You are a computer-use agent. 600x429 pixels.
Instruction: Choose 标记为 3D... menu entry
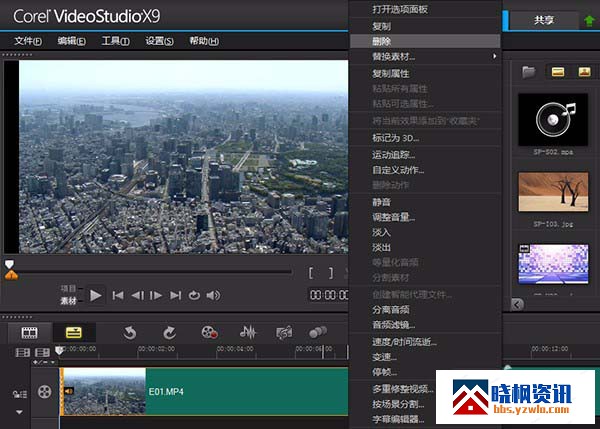click(425, 138)
